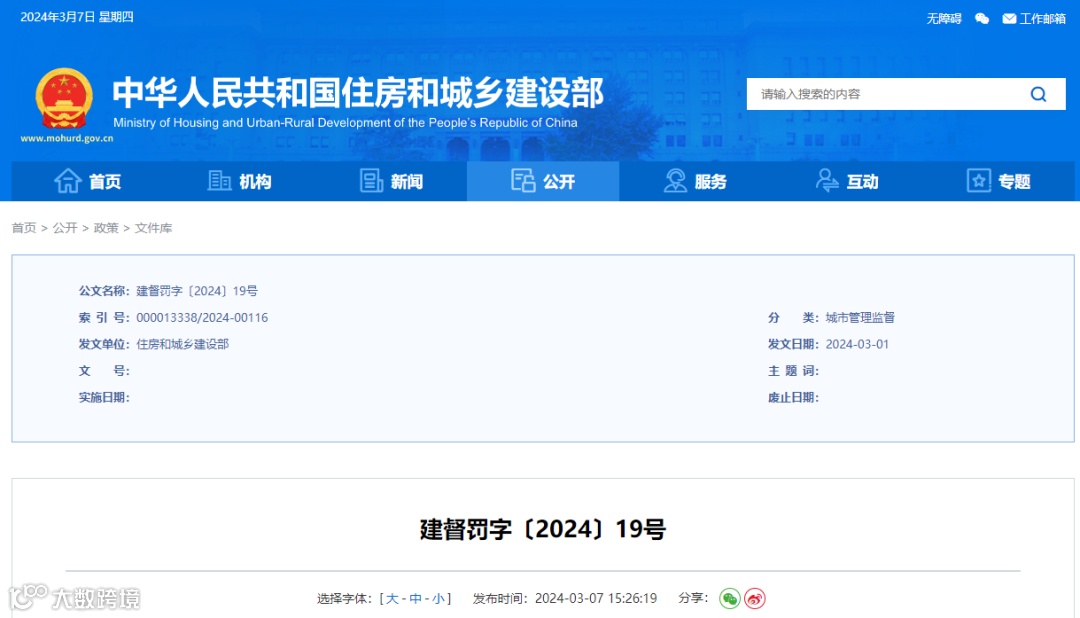Click the 无障碍 accessibility link

tap(944, 19)
